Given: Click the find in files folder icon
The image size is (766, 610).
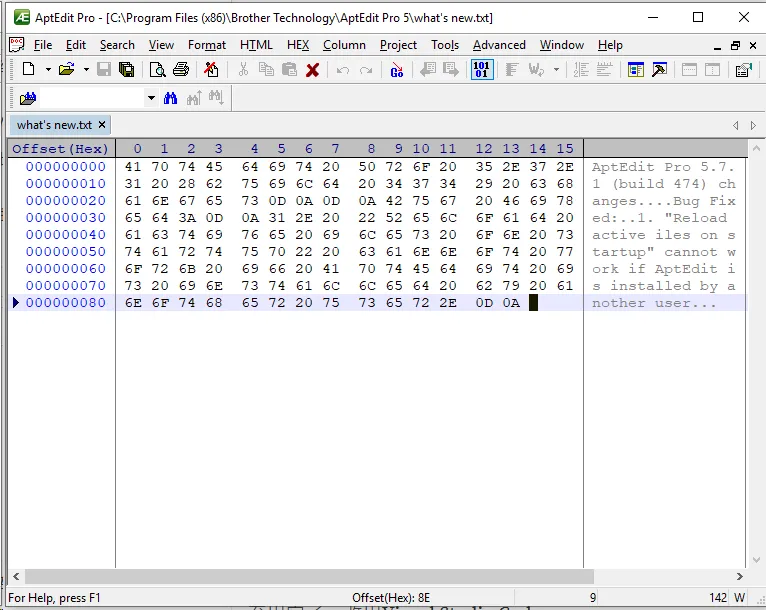Looking at the screenshot, I should (x=28, y=98).
